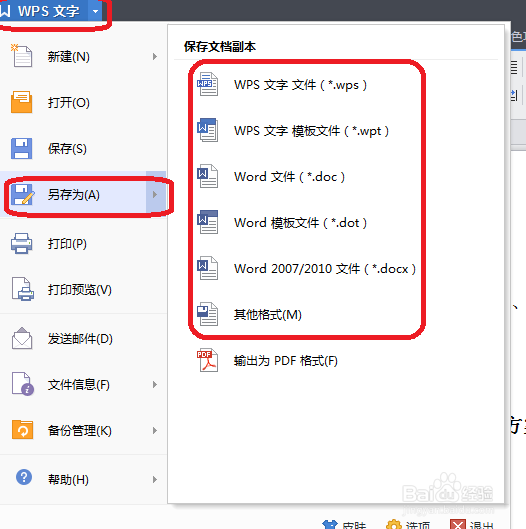The height and width of the screenshot is (529, 526).
Task: Select 发送邮件(D) menu entry
Action: [x=83, y=338]
